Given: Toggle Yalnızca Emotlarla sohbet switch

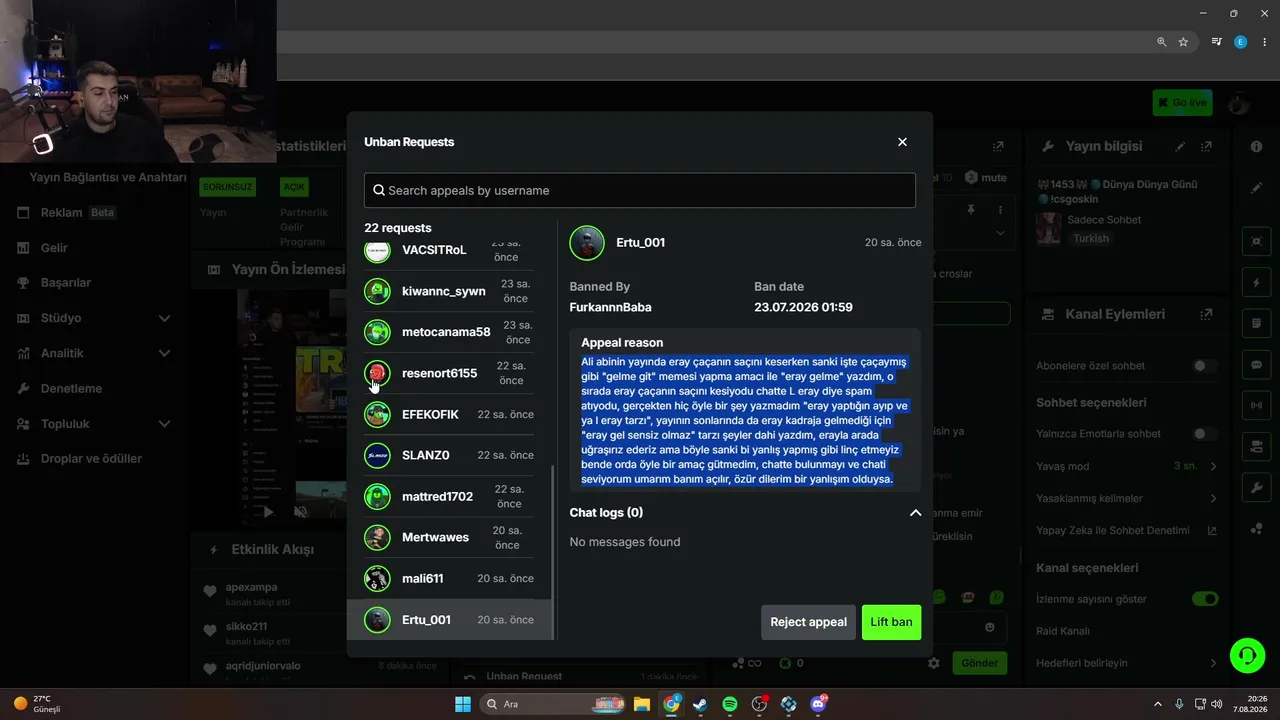Looking at the screenshot, I should point(1205,434).
